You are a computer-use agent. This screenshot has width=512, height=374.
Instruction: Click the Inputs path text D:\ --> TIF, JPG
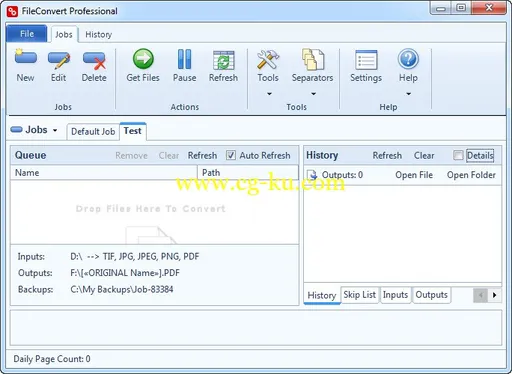coord(135,257)
